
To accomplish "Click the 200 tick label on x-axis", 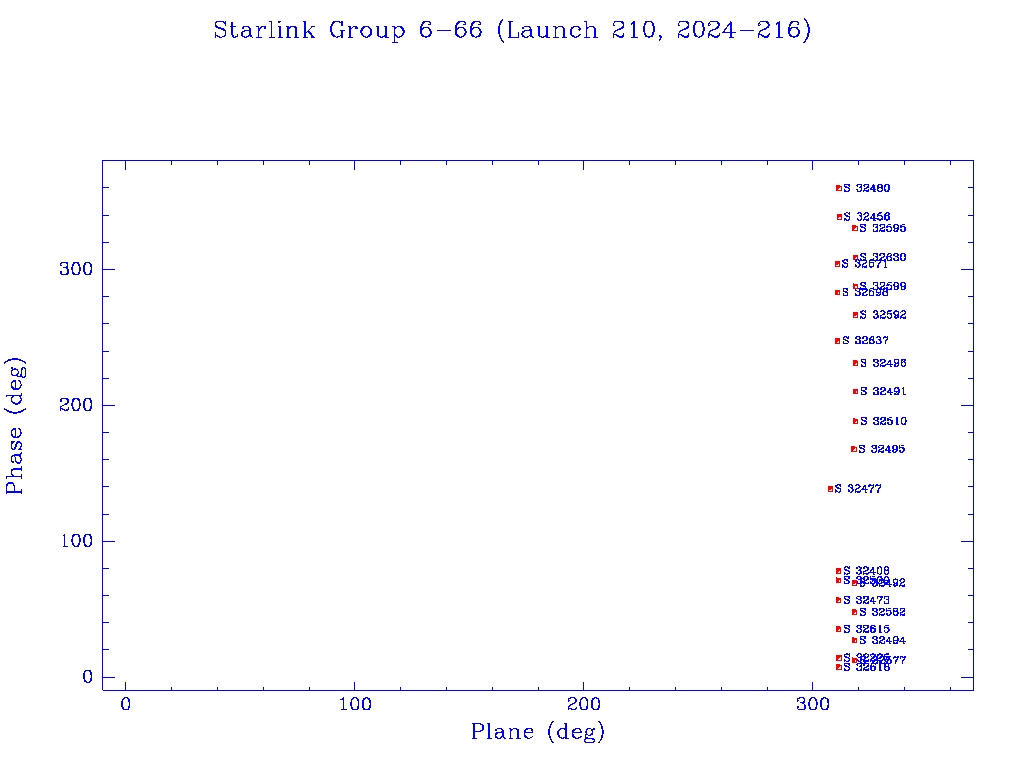I will [x=584, y=705].
